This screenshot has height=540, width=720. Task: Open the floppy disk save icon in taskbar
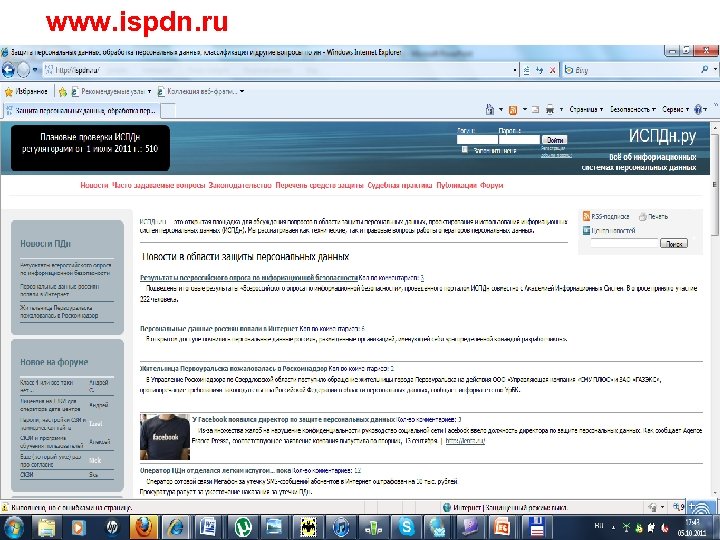coord(536,527)
